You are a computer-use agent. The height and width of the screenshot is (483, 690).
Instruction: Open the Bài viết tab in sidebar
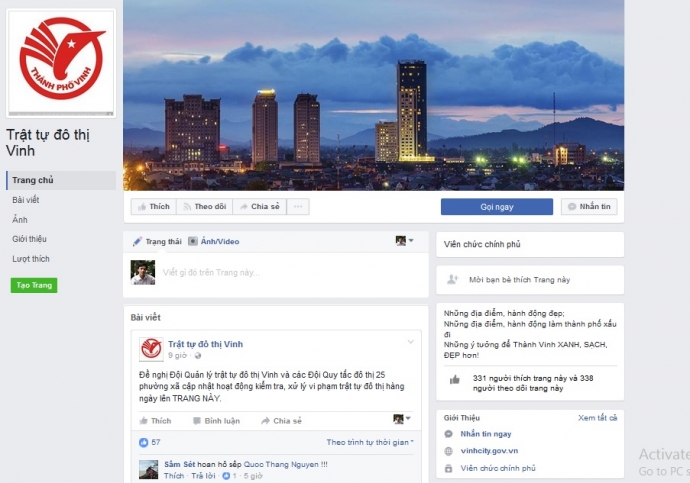coord(26,200)
